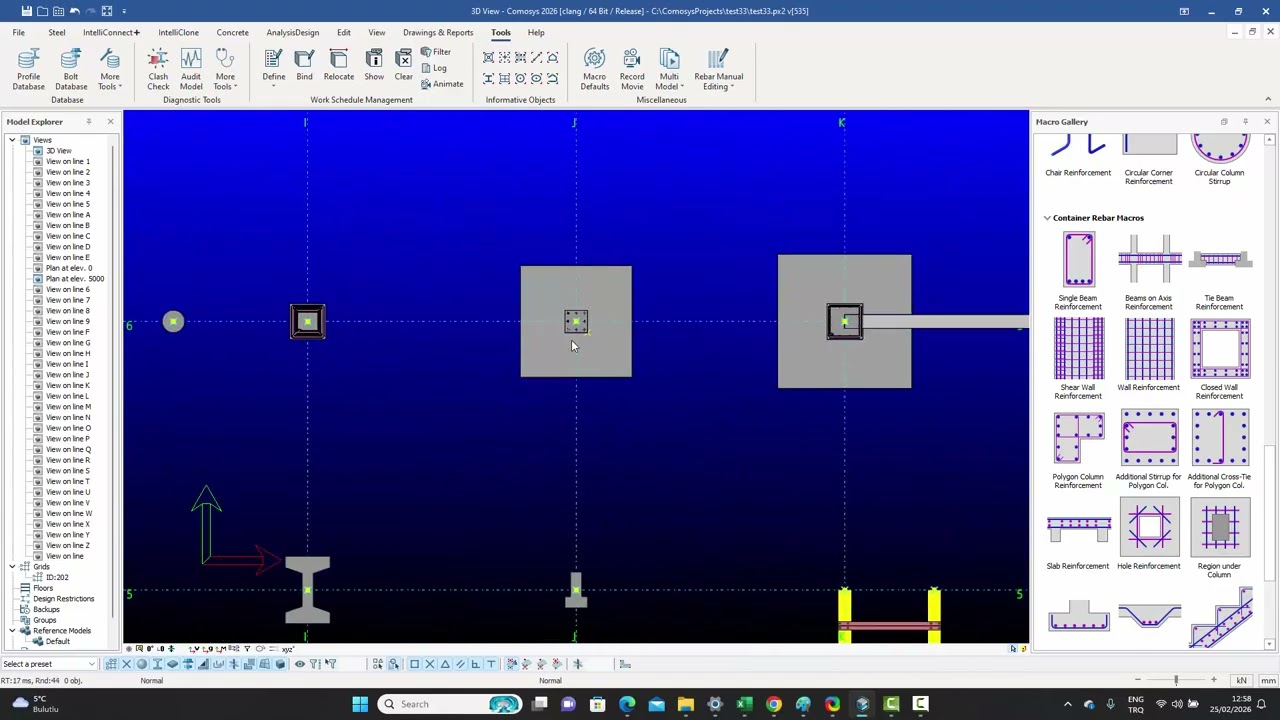Choose the Tie Beam Reinforcement macro
Image resolution: width=1280 pixels, height=720 pixels.
click(1219, 271)
